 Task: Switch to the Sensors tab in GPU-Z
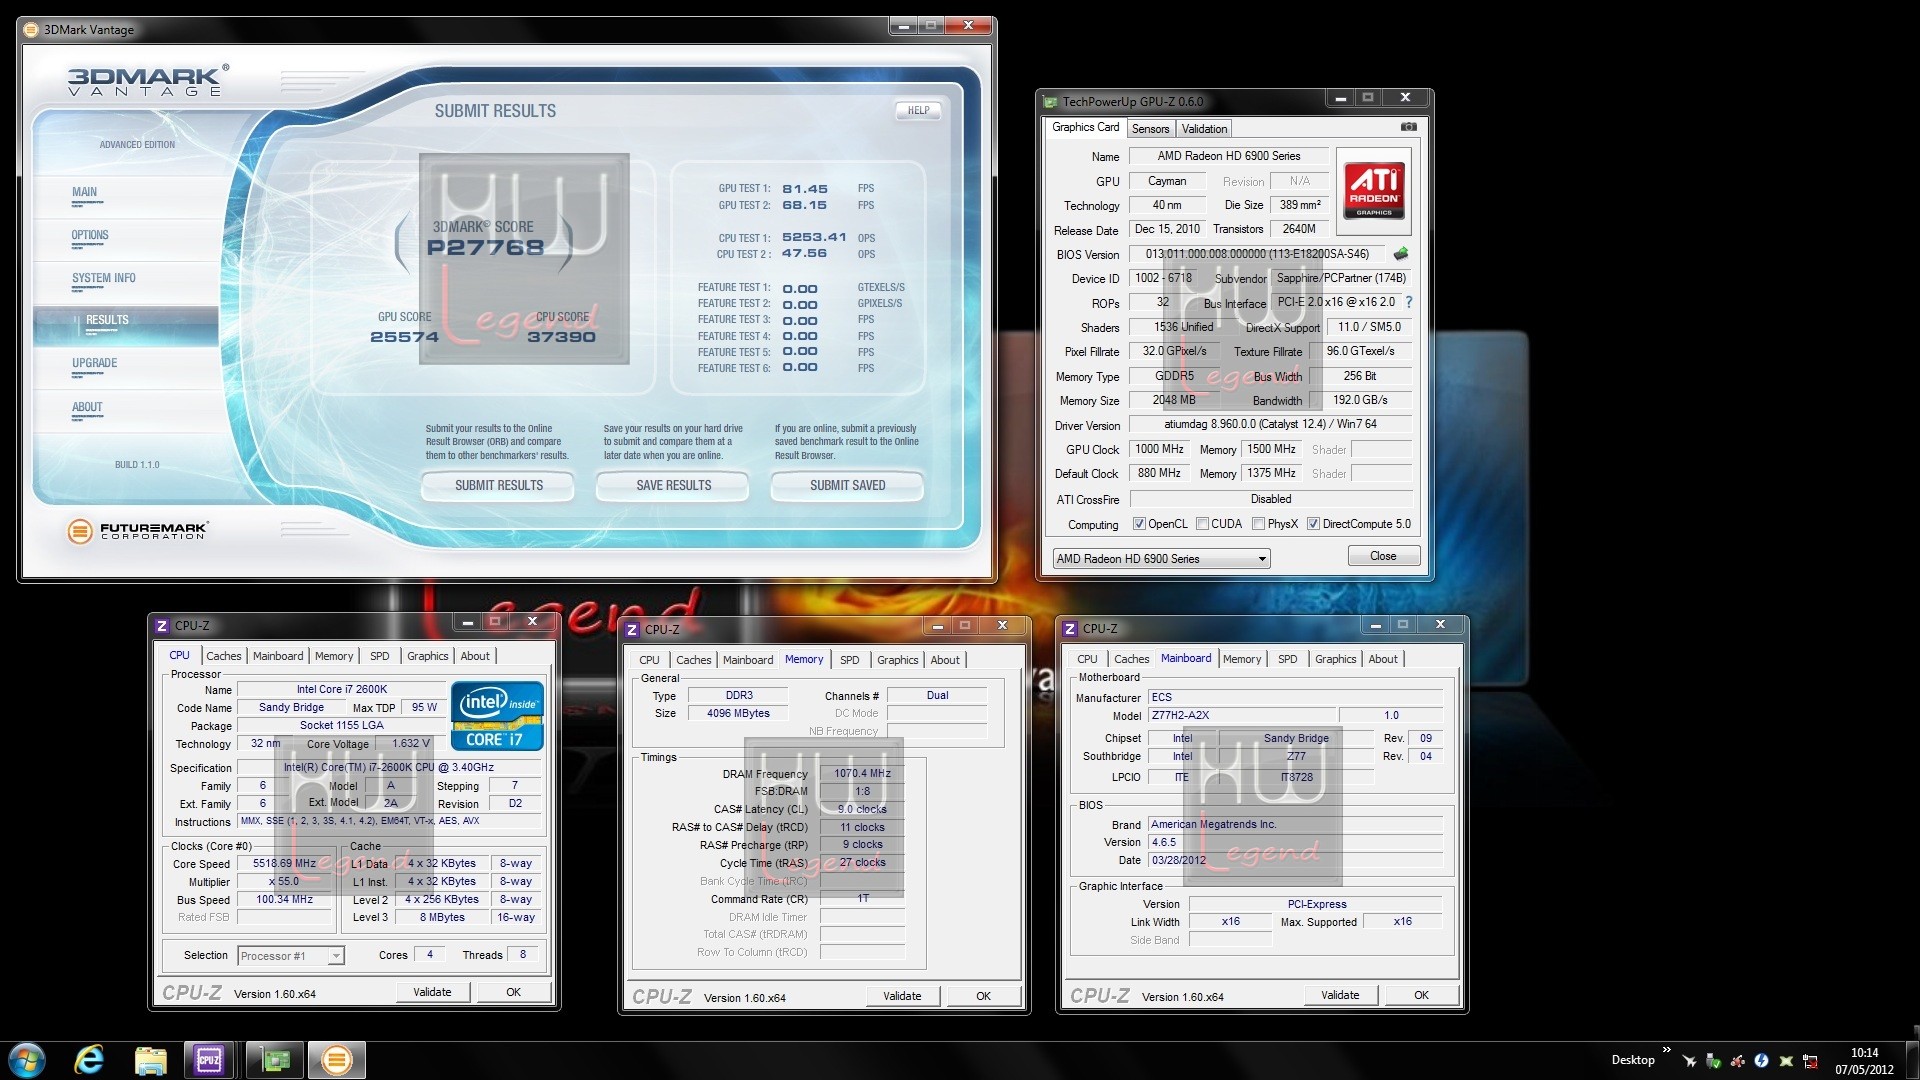pyautogui.click(x=1150, y=129)
